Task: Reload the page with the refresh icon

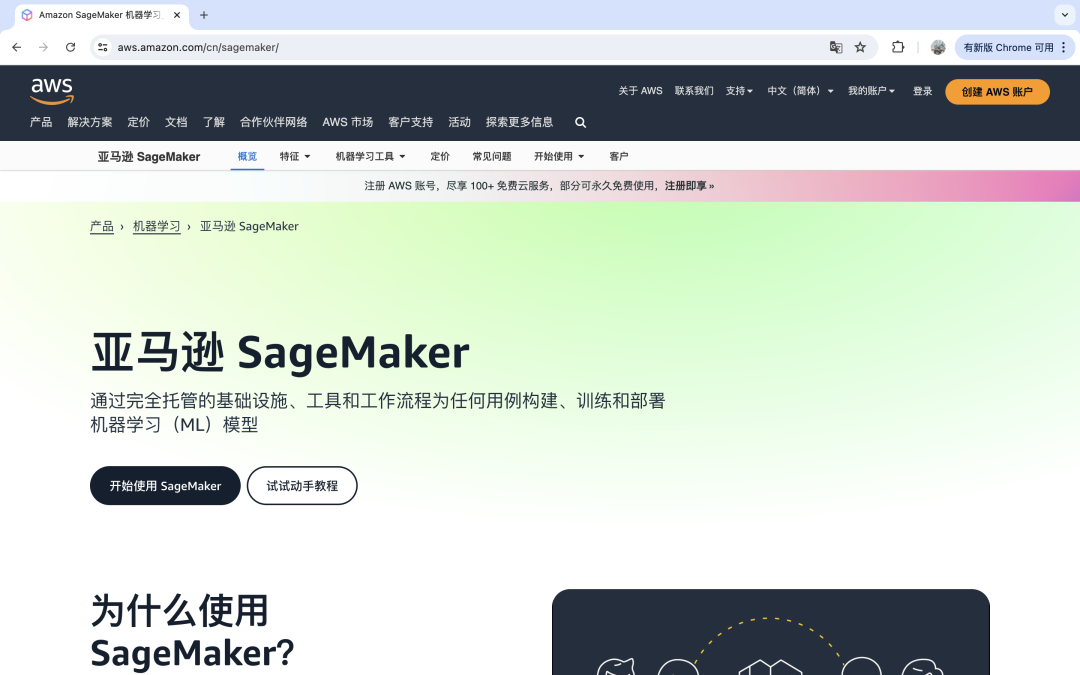Action: click(x=70, y=47)
